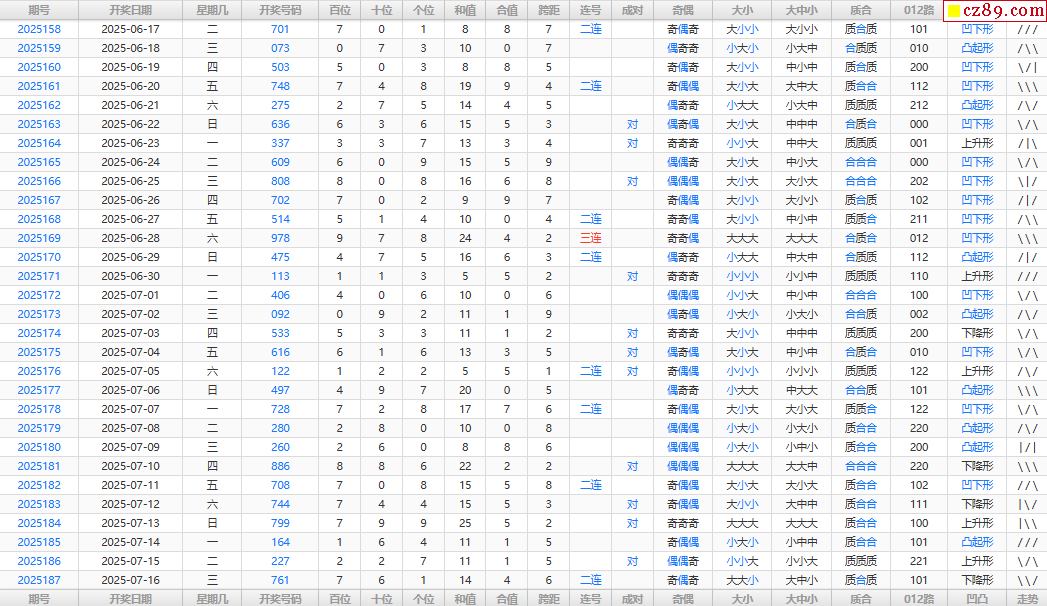Click 奇偶 in the top header row

682,10
